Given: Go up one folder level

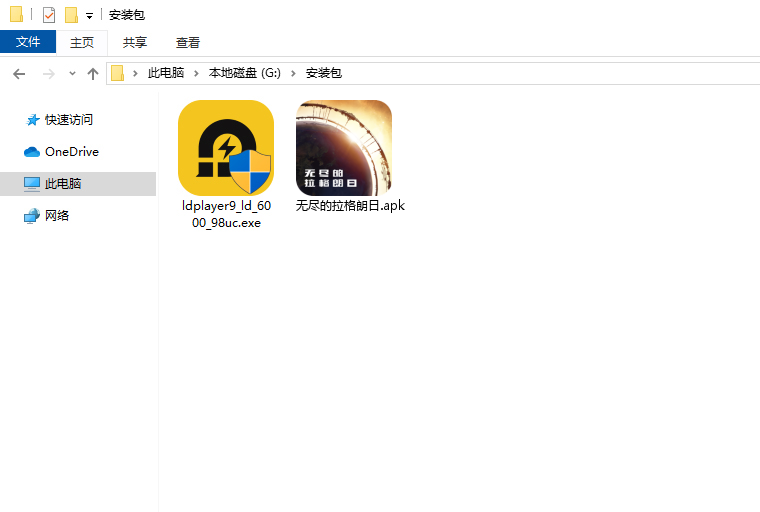Looking at the screenshot, I should (x=93, y=74).
